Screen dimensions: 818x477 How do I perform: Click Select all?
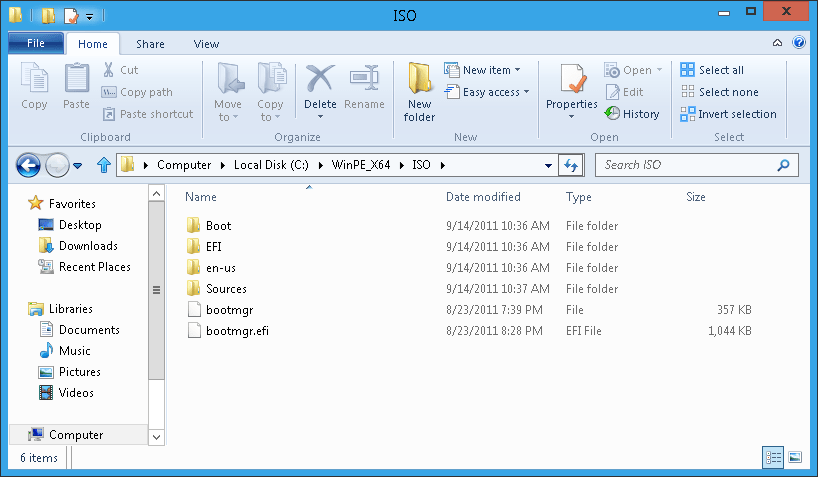point(712,70)
